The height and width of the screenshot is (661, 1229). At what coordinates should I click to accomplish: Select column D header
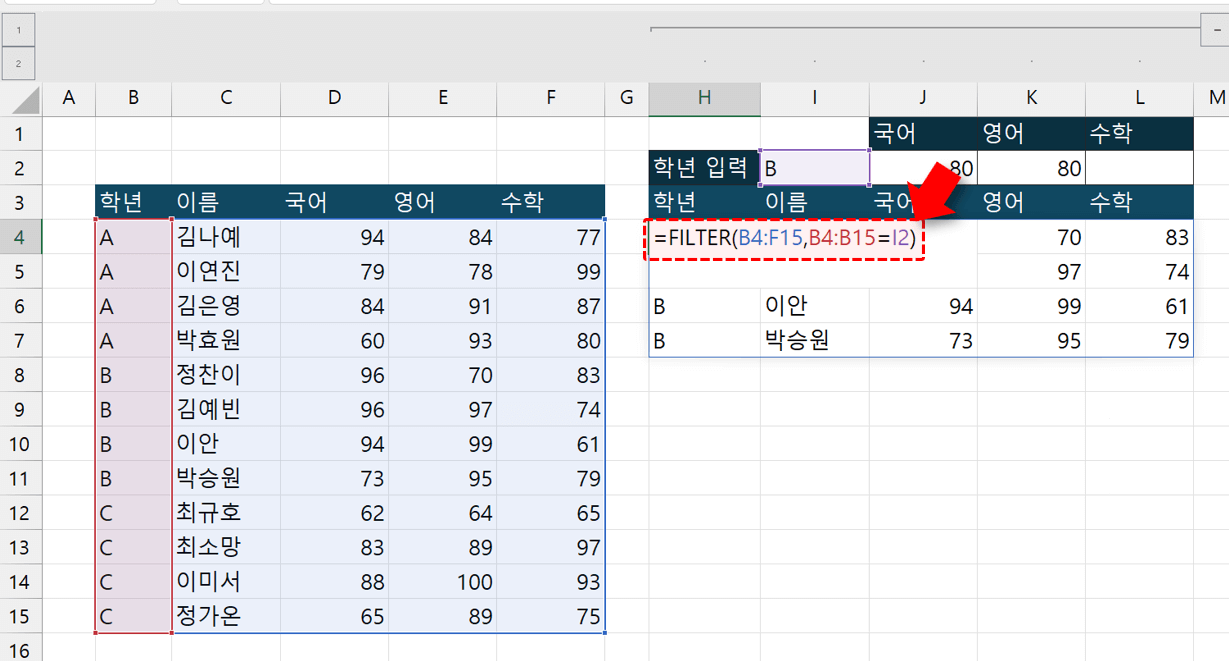point(334,98)
